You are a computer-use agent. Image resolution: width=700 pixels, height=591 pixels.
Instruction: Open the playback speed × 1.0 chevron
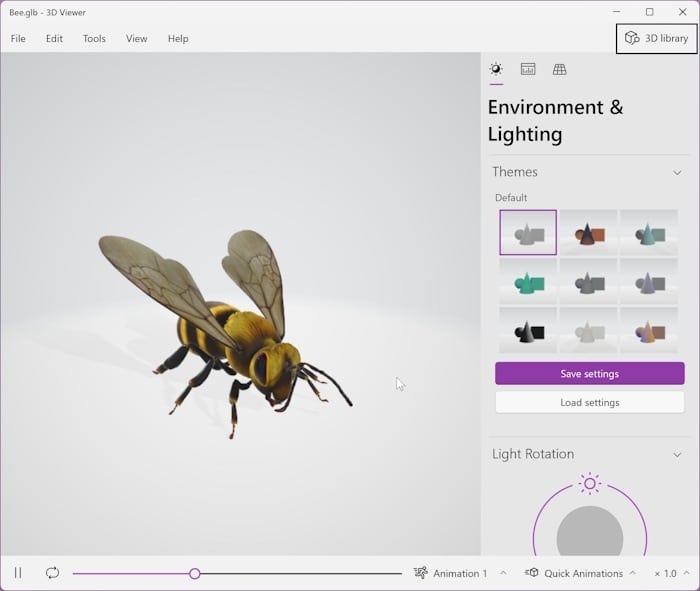[x=686, y=573]
